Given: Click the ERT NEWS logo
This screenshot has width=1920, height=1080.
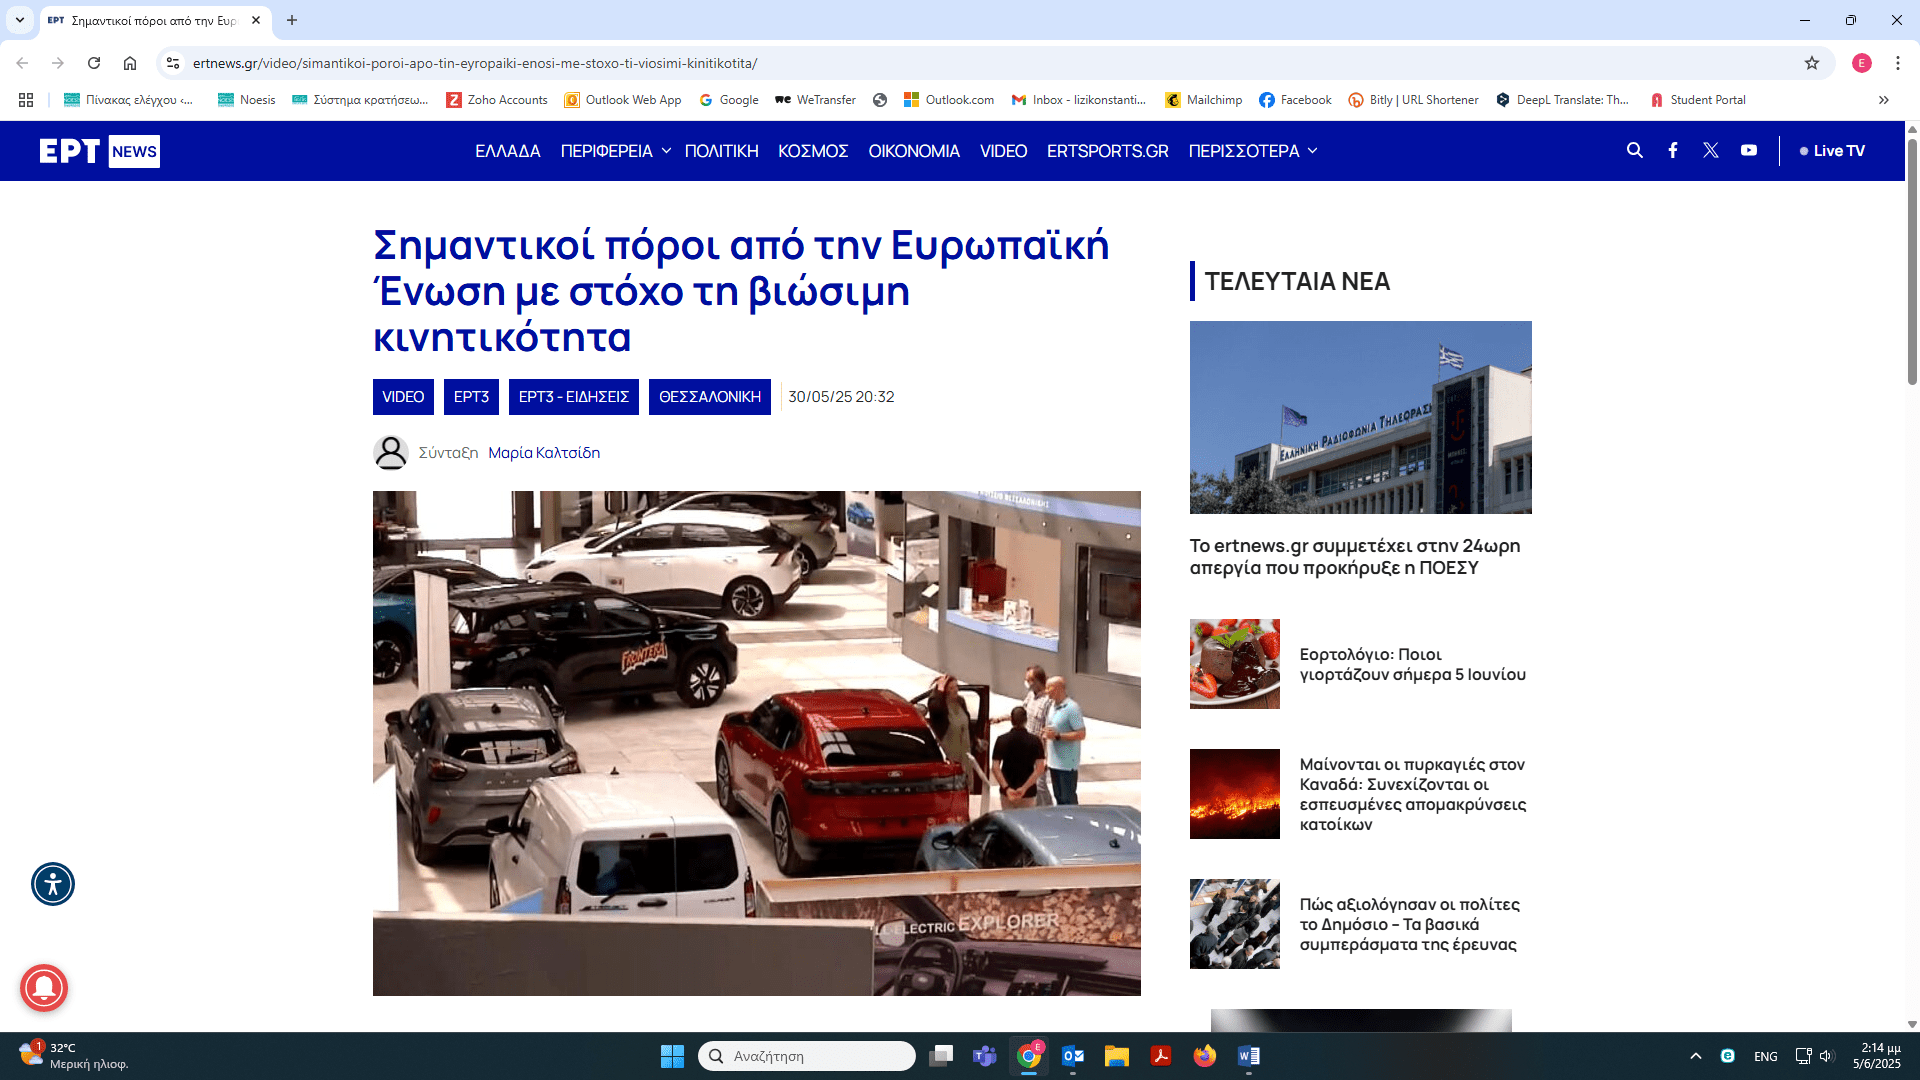Looking at the screenshot, I should 99,151.
